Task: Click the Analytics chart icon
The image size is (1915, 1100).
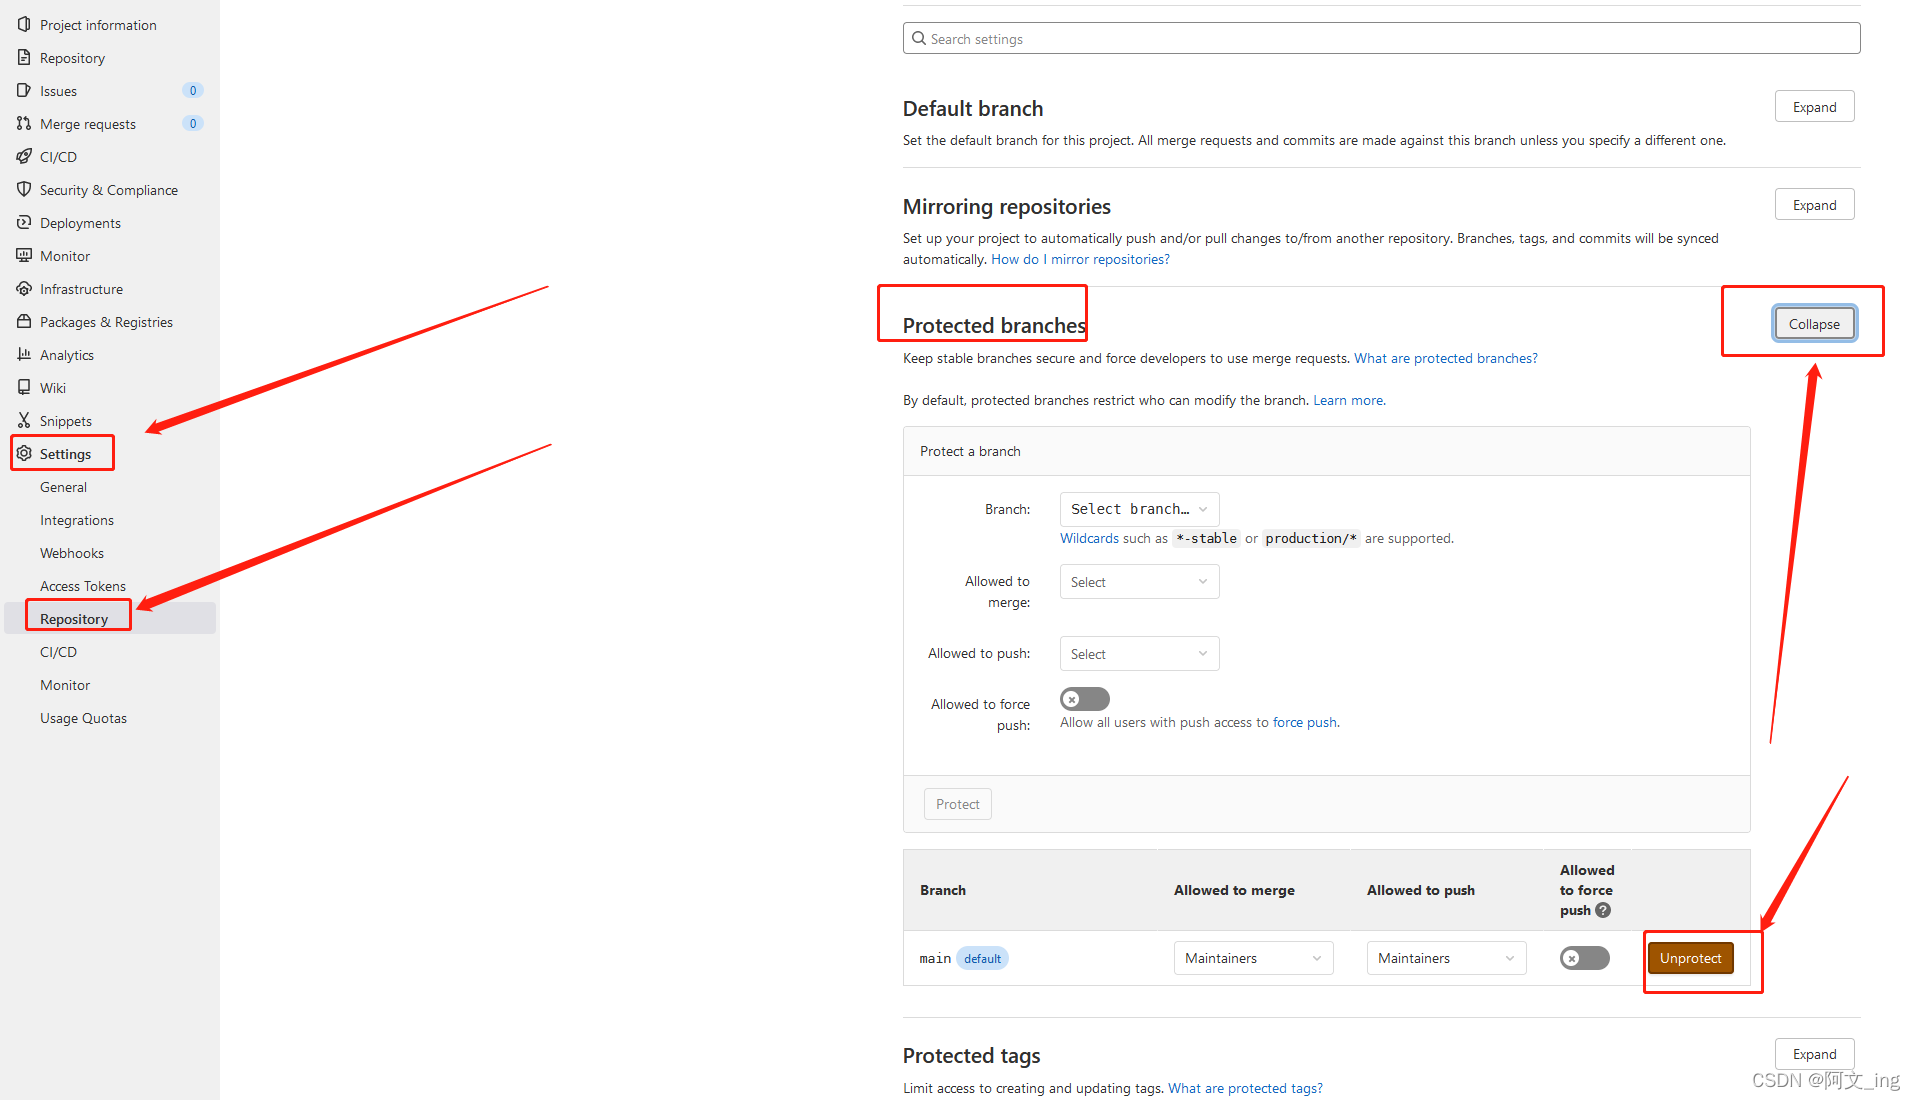Action: [24, 354]
